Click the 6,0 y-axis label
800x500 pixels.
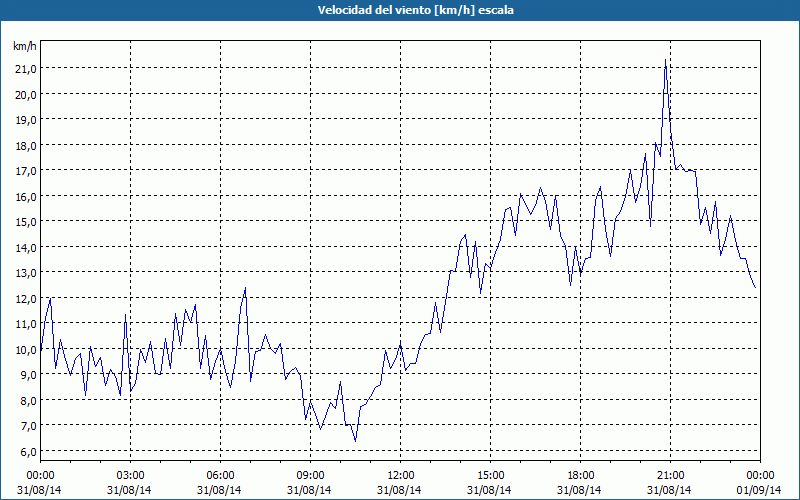click(x=29, y=451)
